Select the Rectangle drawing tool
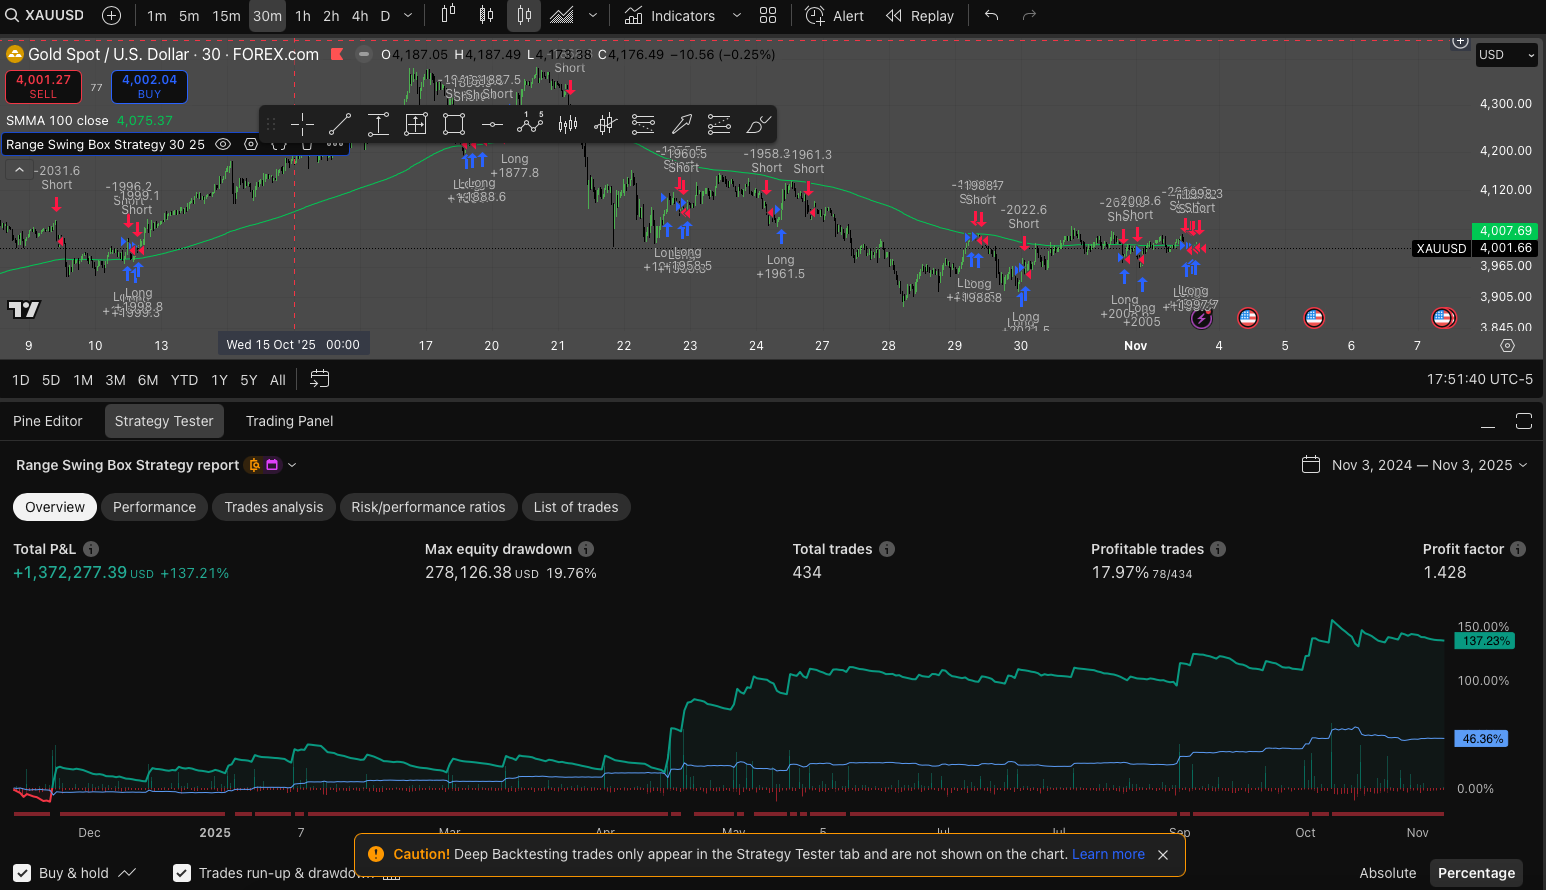This screenshot has width=1546, height=890. pos(454,124)
